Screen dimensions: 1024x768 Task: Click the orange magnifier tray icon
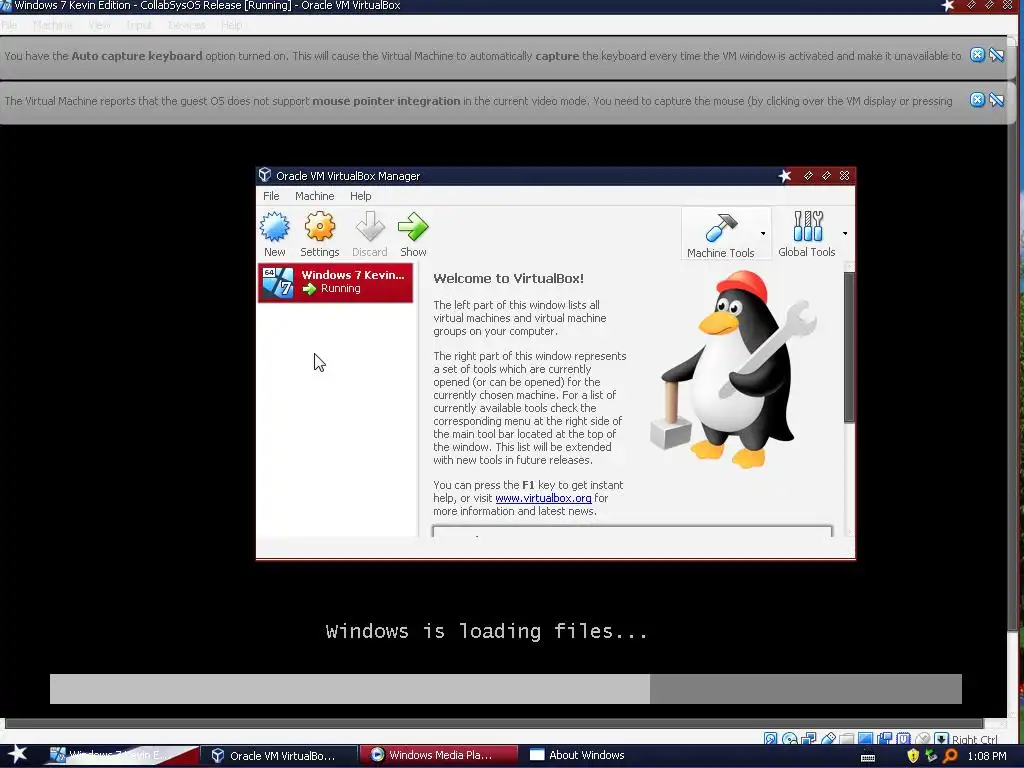point(950,756)
